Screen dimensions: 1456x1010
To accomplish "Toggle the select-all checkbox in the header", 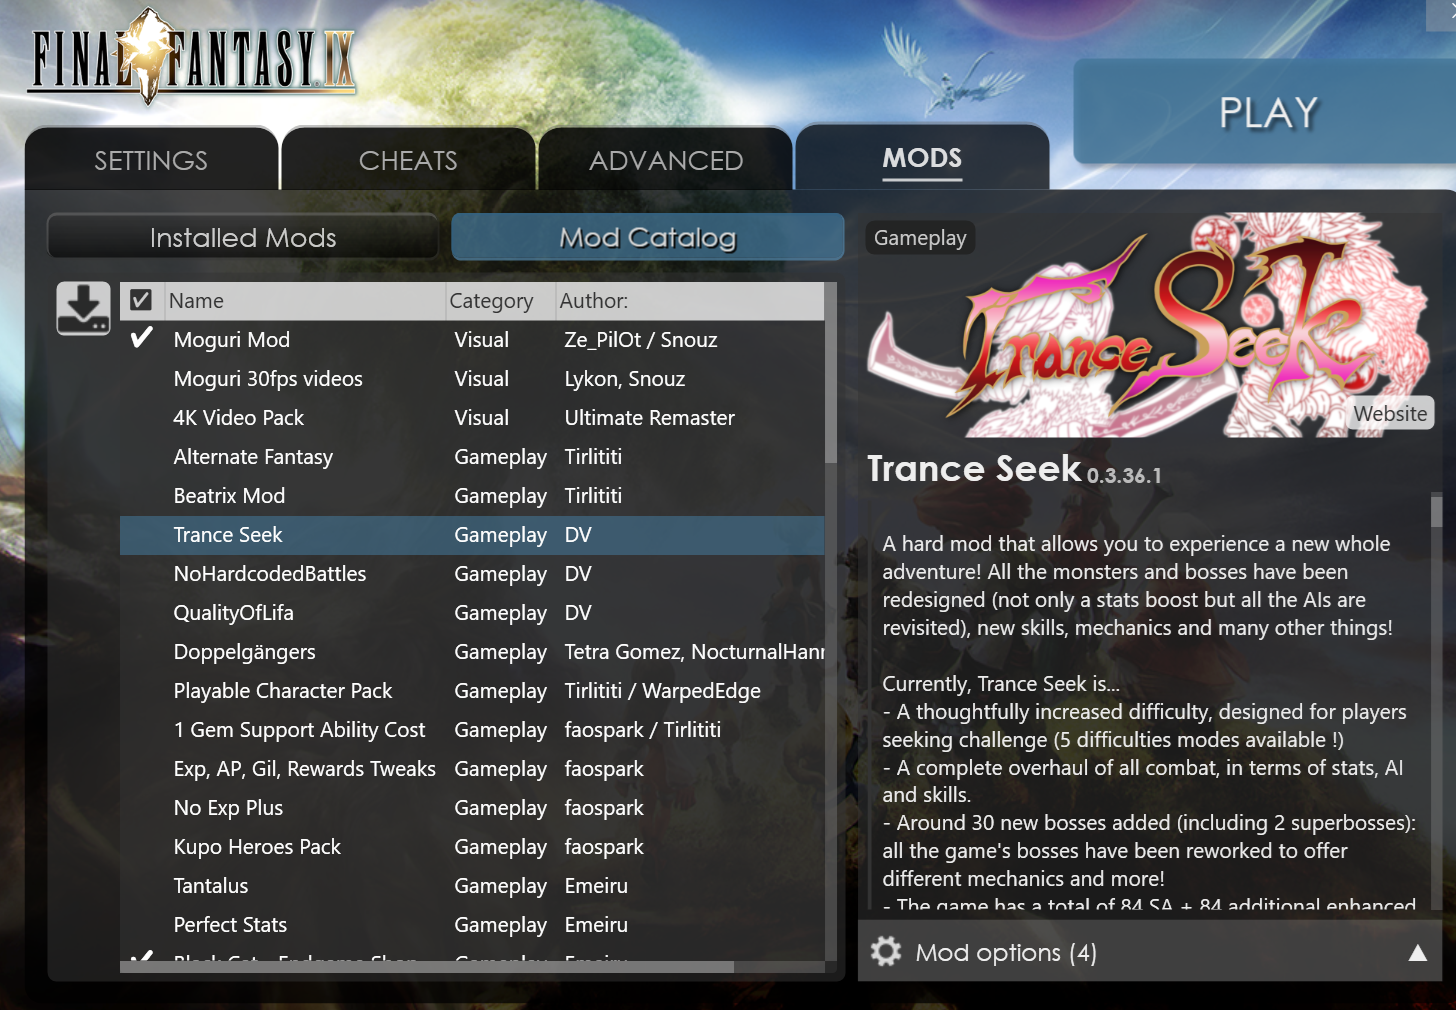I will tap(141, 300).
